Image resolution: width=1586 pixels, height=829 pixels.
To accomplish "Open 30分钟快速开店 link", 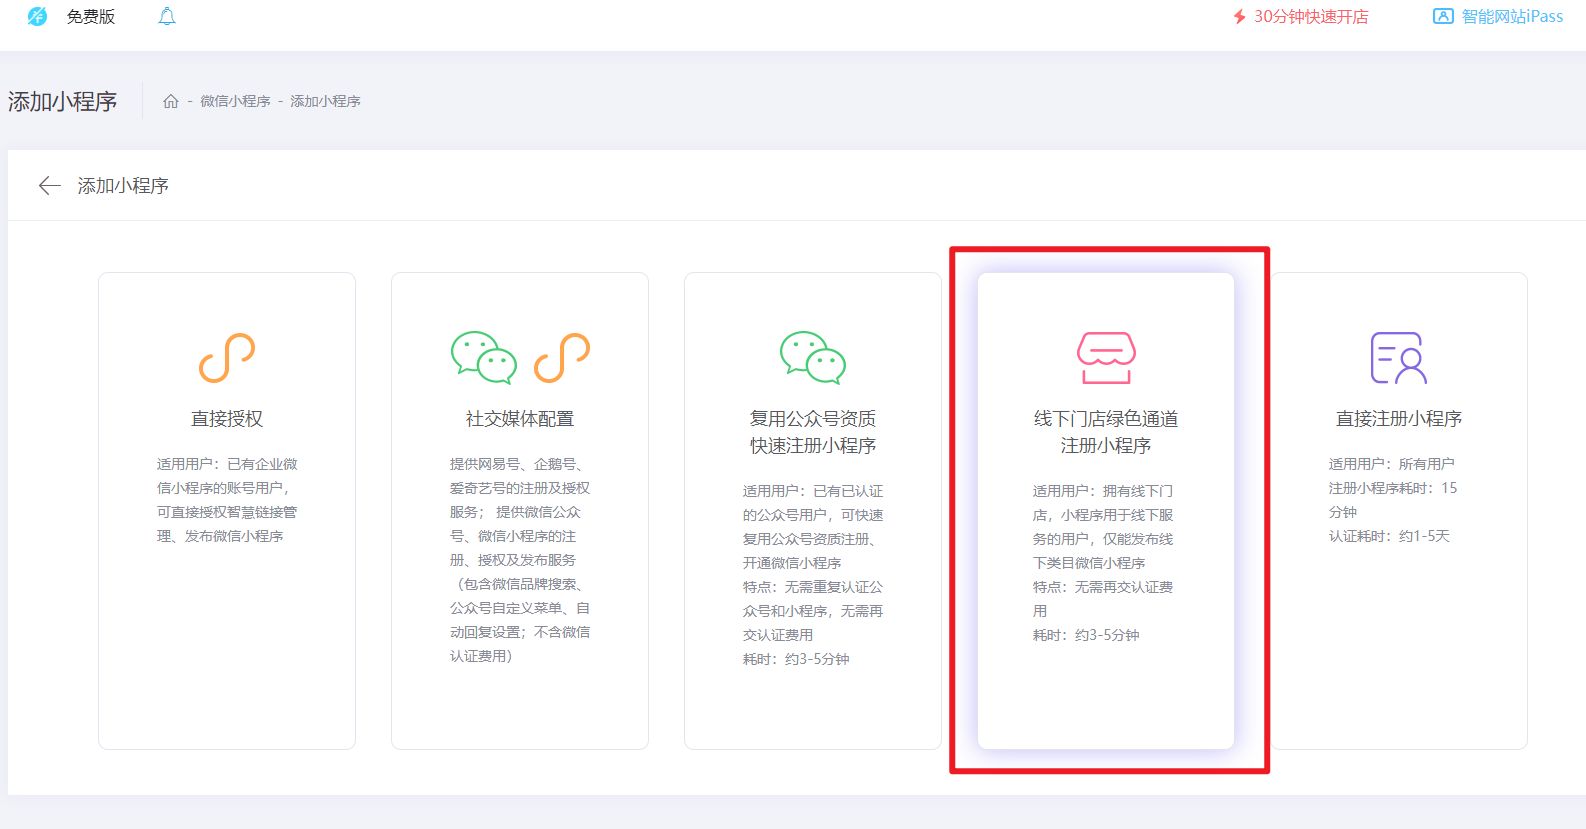I will tap(1311, 17).
